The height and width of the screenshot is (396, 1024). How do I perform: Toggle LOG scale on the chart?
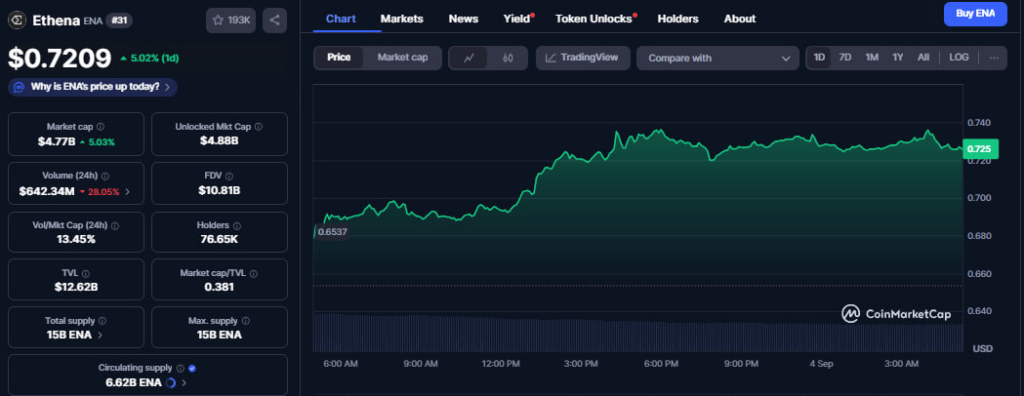click(959, 58)
